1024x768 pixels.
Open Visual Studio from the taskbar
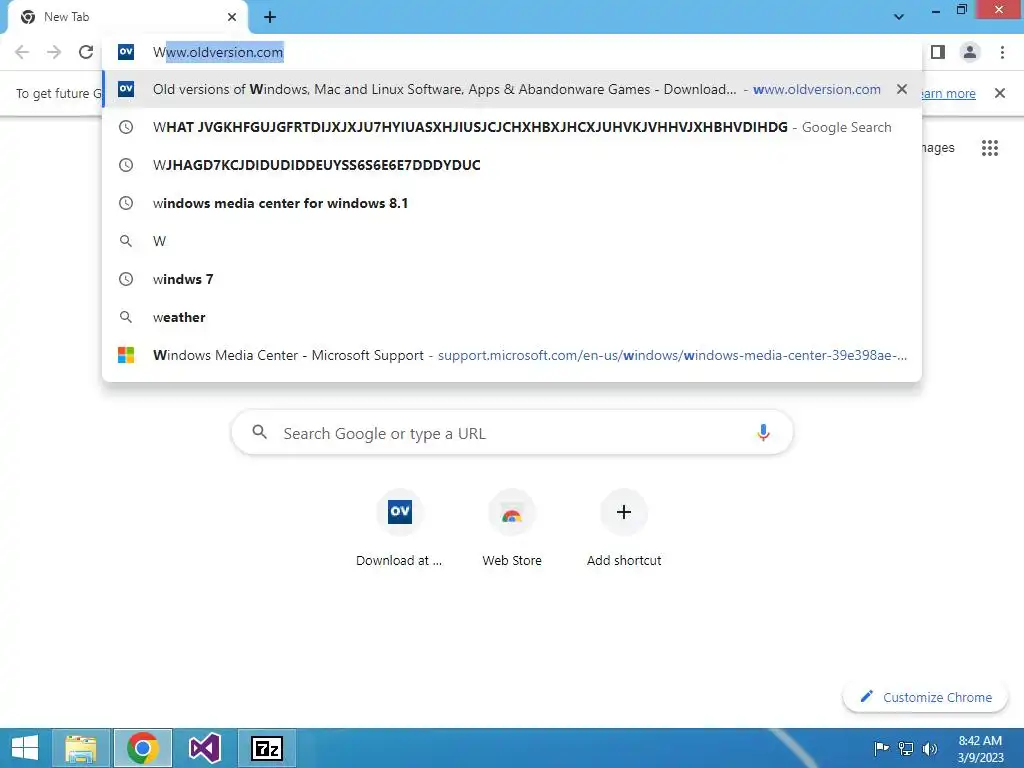coord(204,748)
